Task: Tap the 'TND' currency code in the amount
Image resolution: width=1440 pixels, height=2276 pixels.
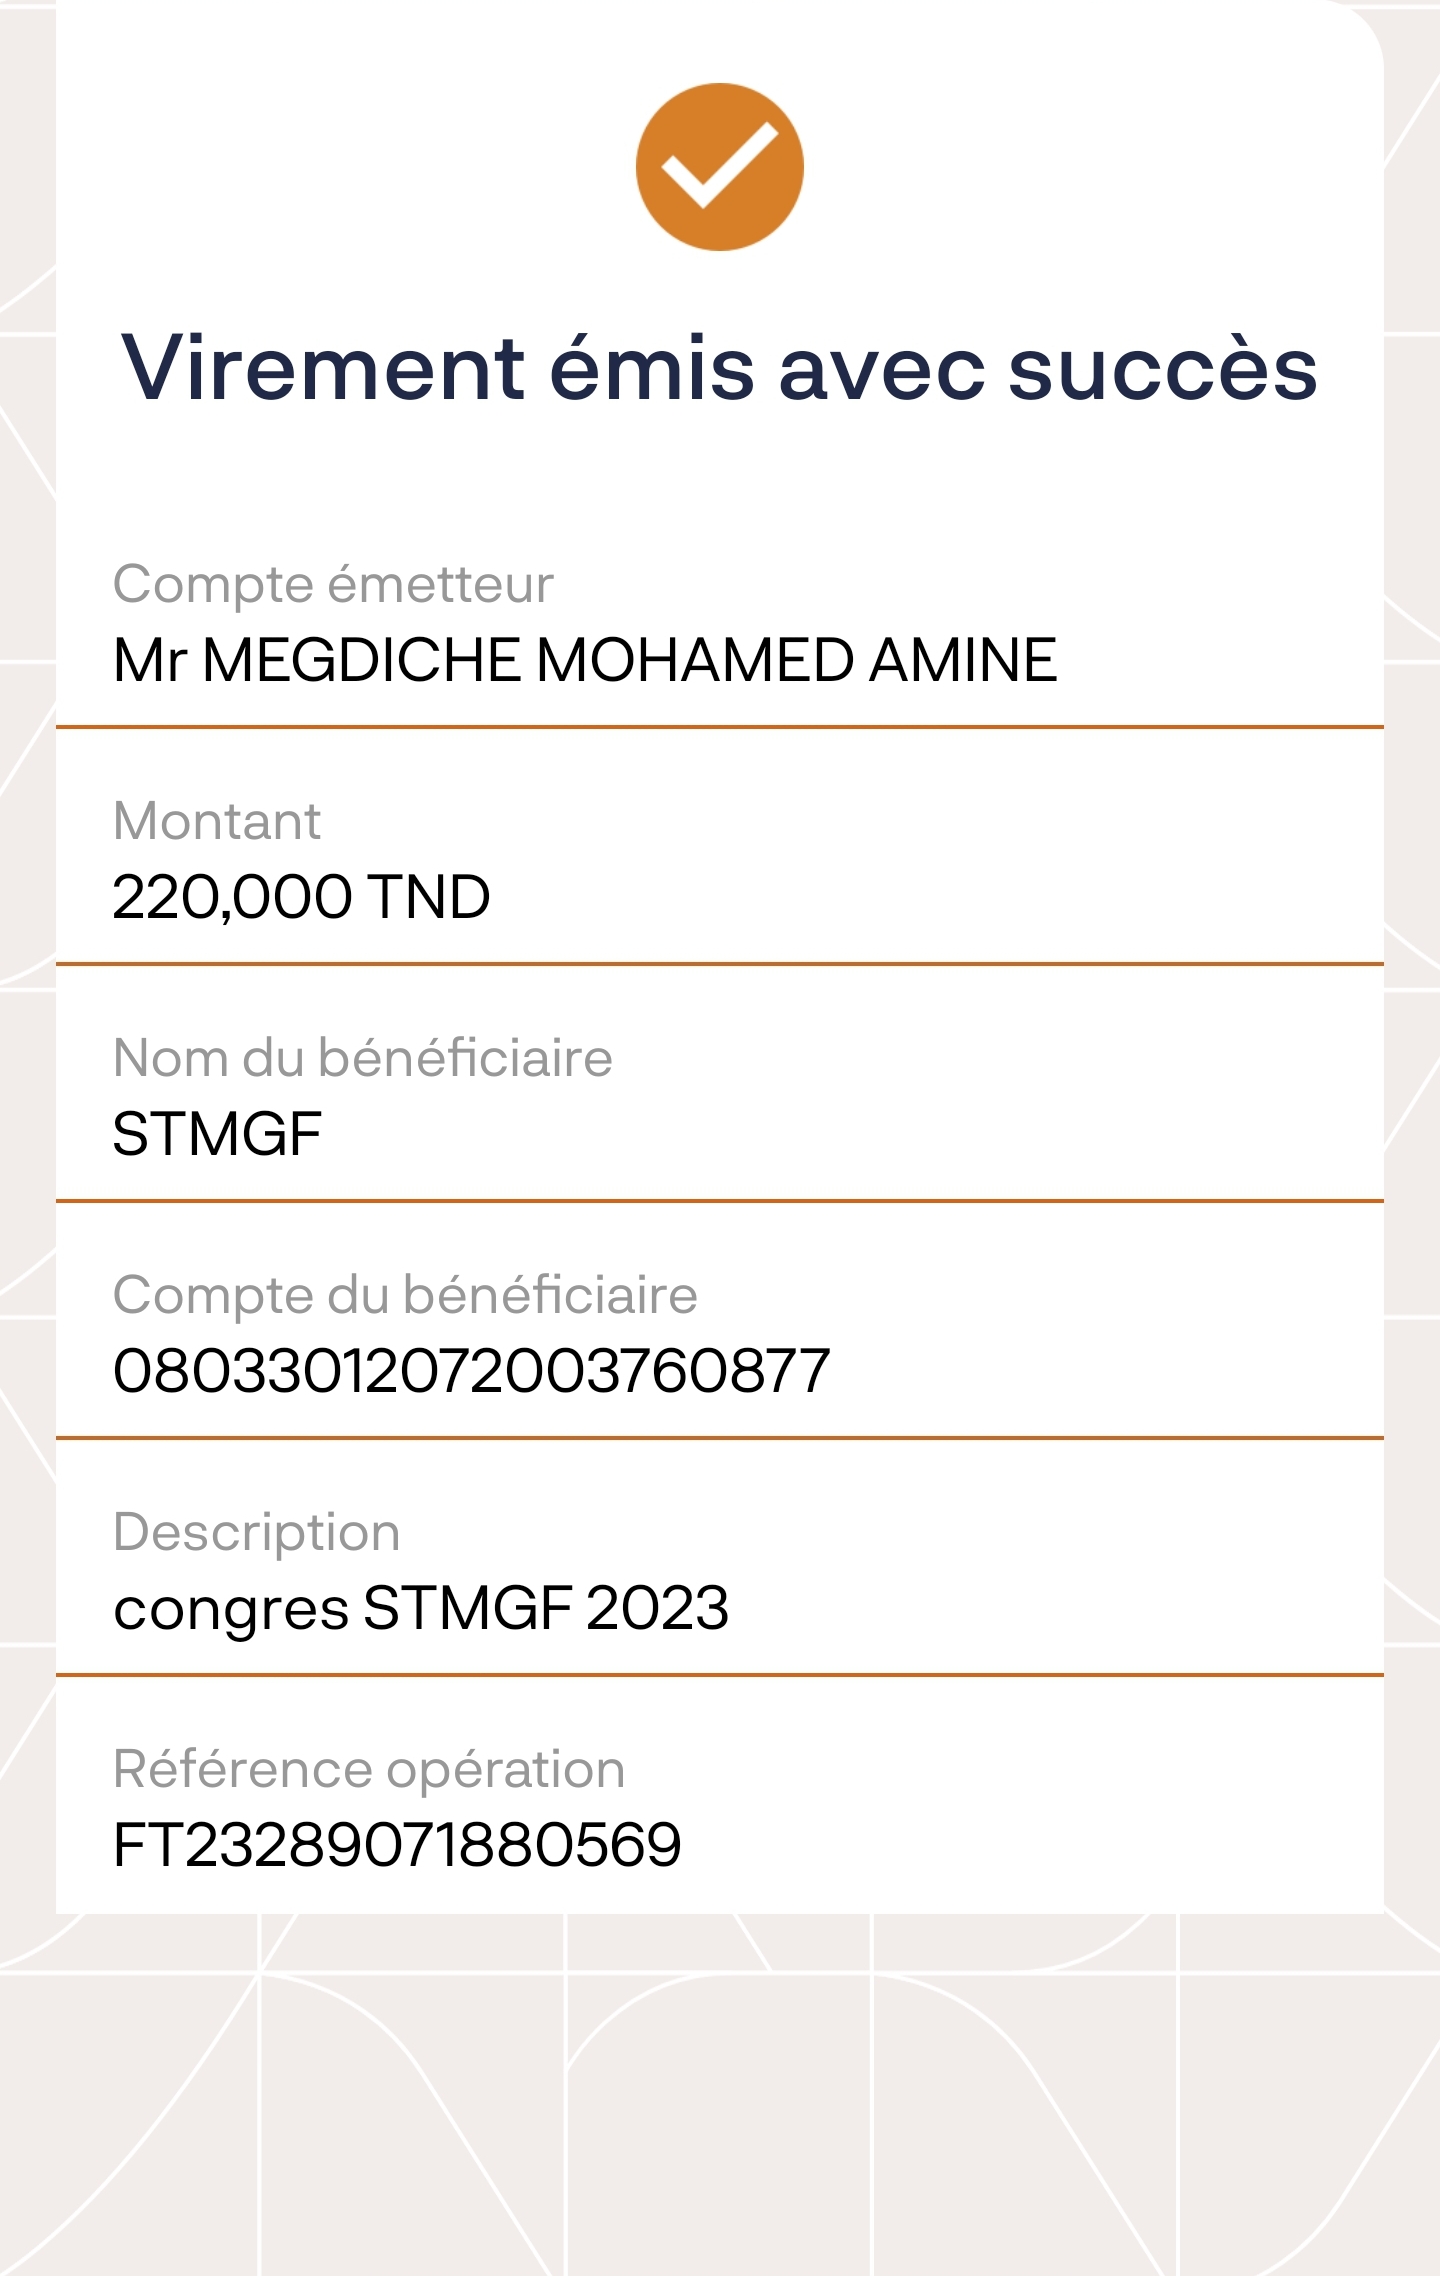Action: 429,897
